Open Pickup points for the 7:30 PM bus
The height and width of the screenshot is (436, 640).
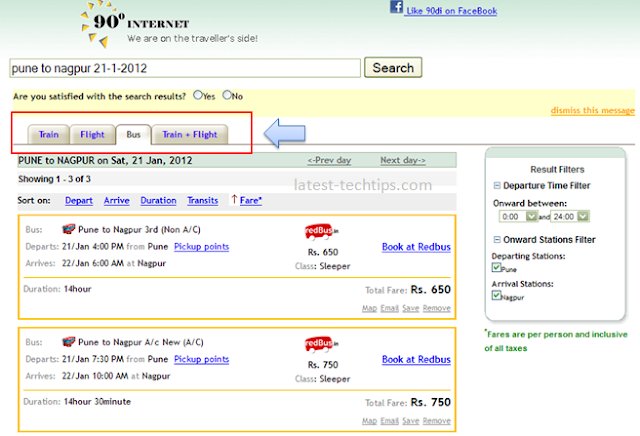click(202, 359)
